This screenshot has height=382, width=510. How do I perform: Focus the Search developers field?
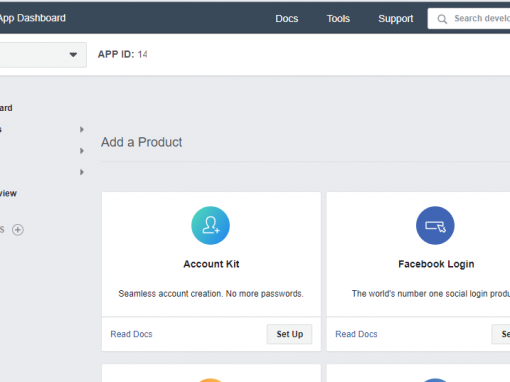click(x=469, y=19)
